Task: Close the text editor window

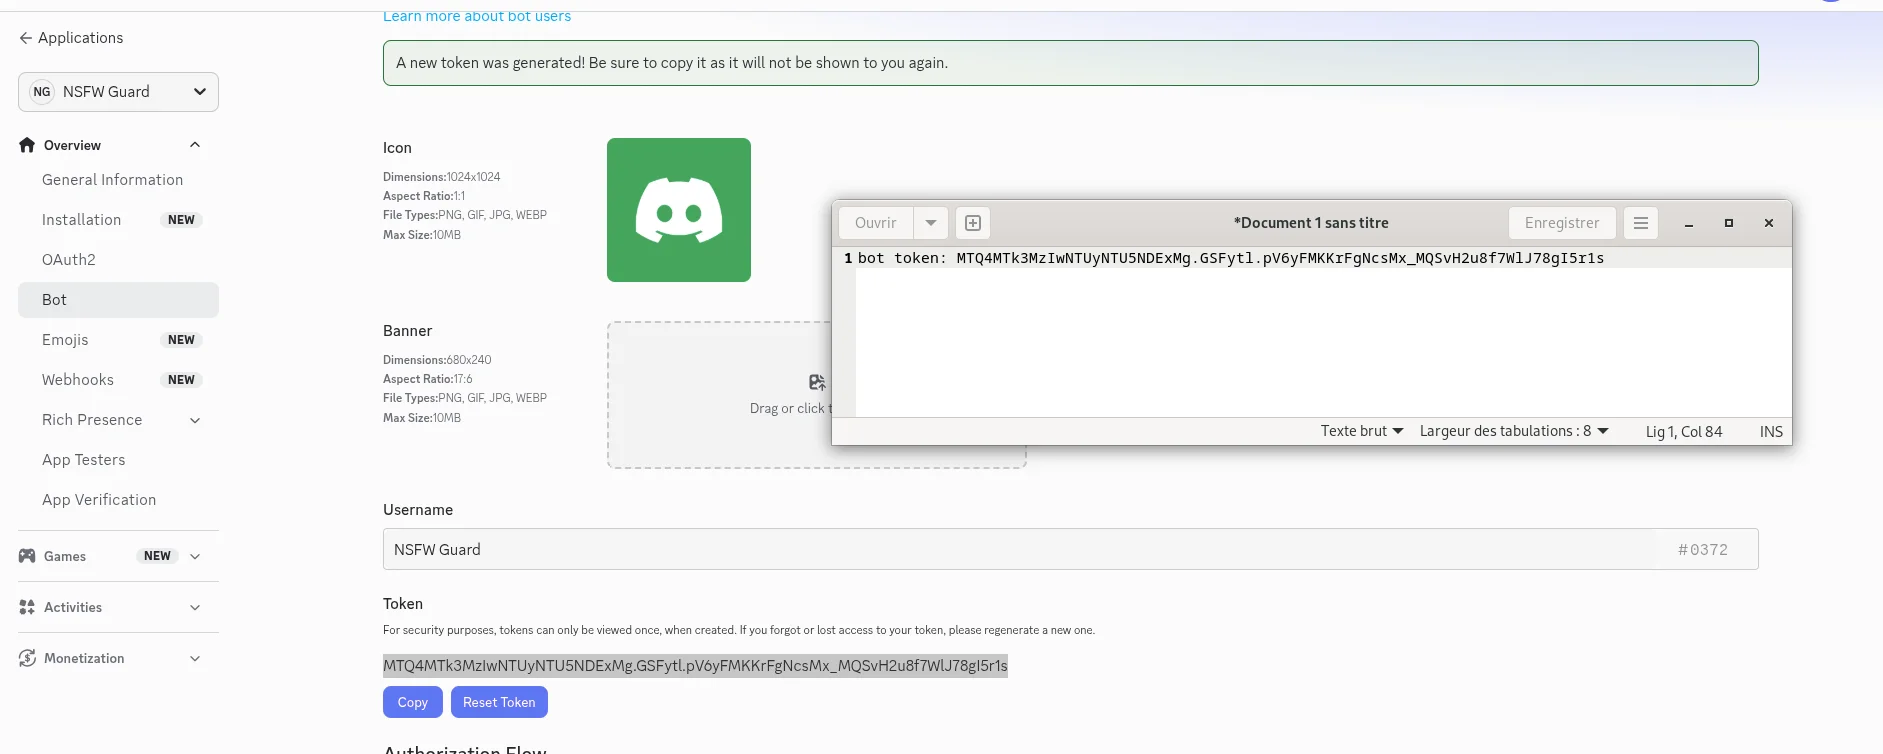Action: pyautogui.click(x=1769, y=223)
